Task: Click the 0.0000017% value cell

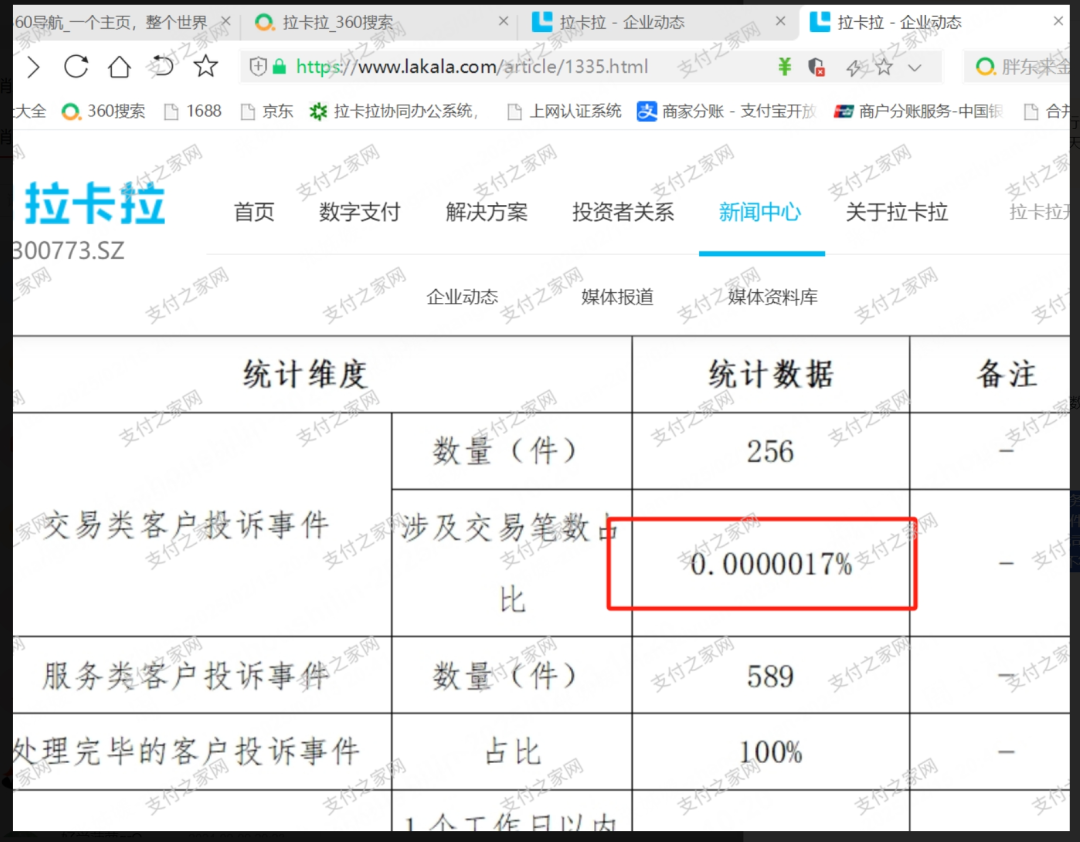Action: click(x=771, y=564)
